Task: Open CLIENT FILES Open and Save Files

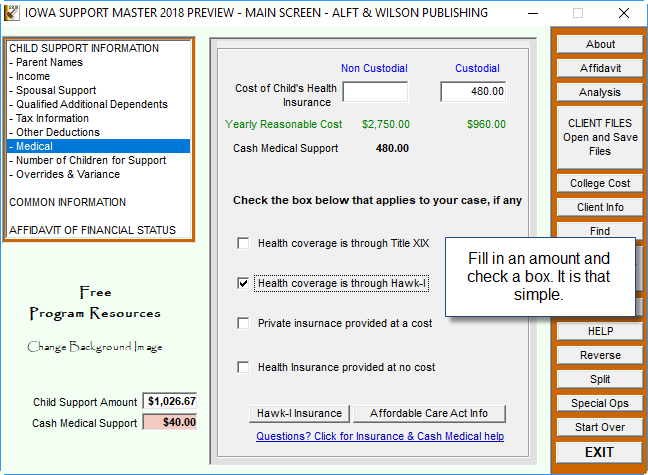Action: (x=600, y=137)
